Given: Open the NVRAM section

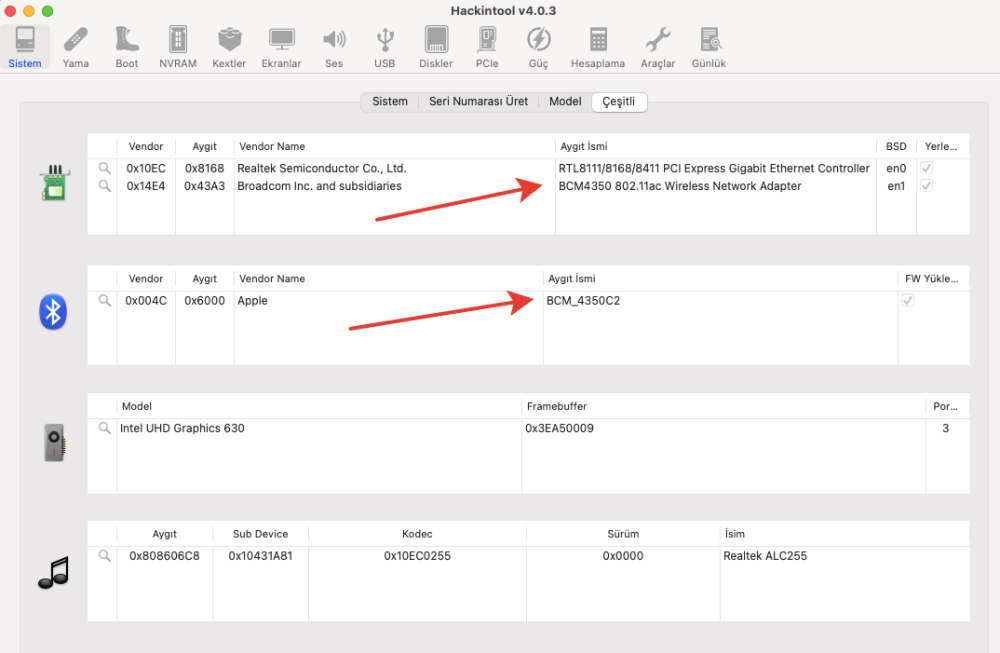Looking at the screenshot, I should pos(178,47).
